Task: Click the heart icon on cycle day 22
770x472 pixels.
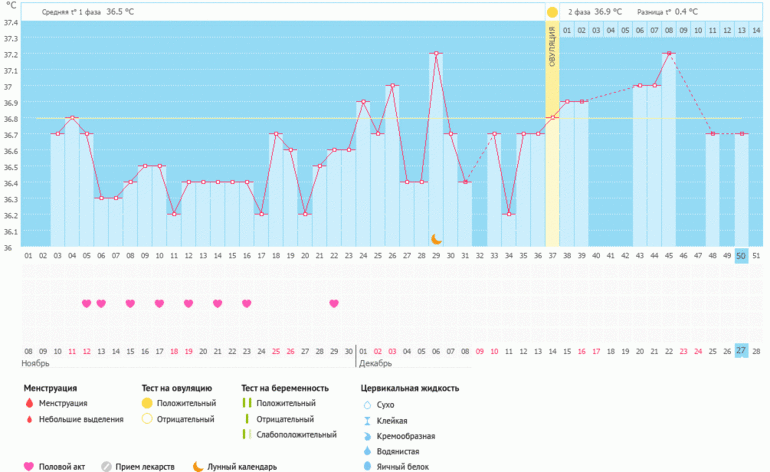Action: point(334,303)
